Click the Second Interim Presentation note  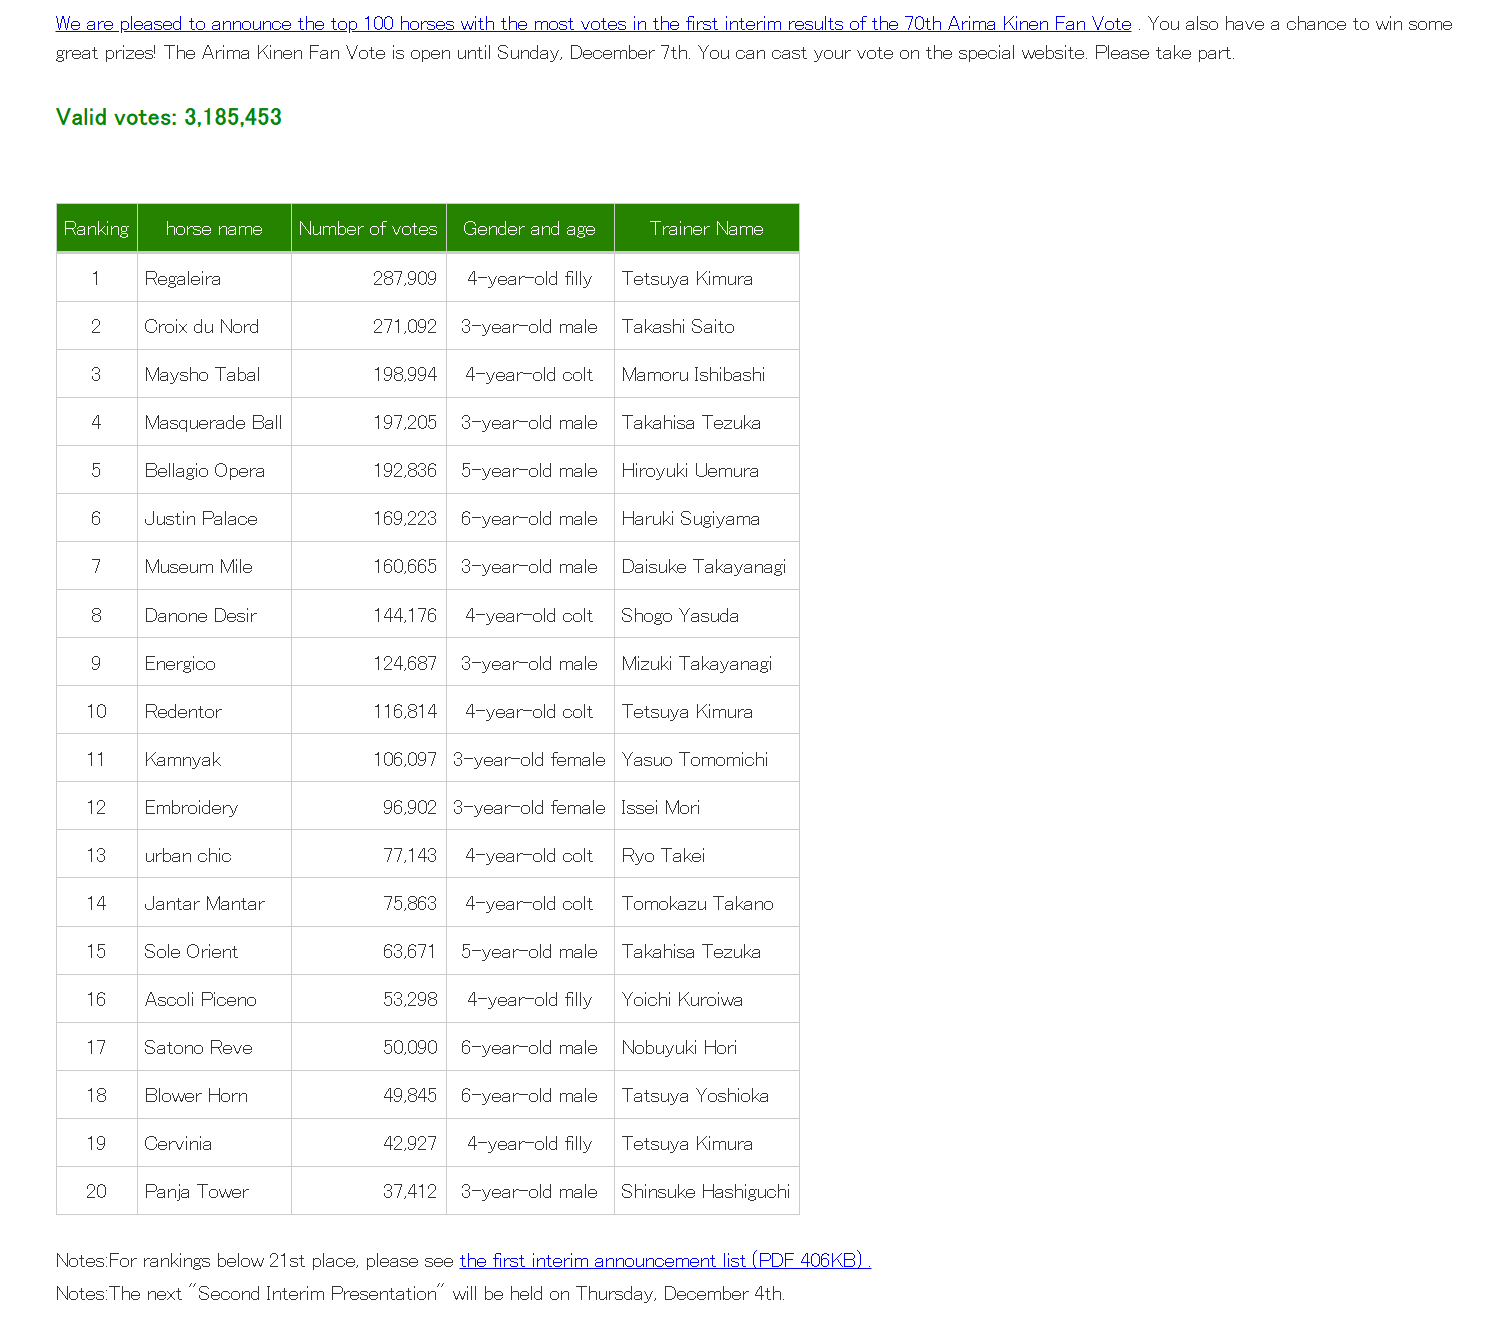click(420, 1293)
